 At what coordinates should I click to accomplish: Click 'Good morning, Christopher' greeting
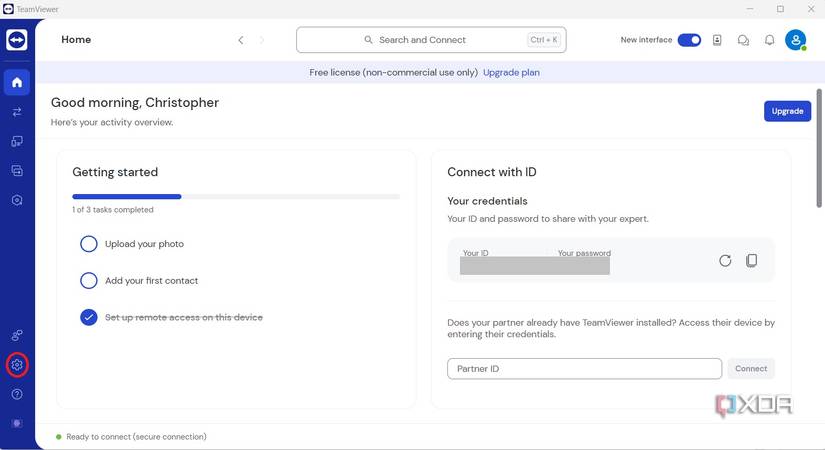point(135,103)
